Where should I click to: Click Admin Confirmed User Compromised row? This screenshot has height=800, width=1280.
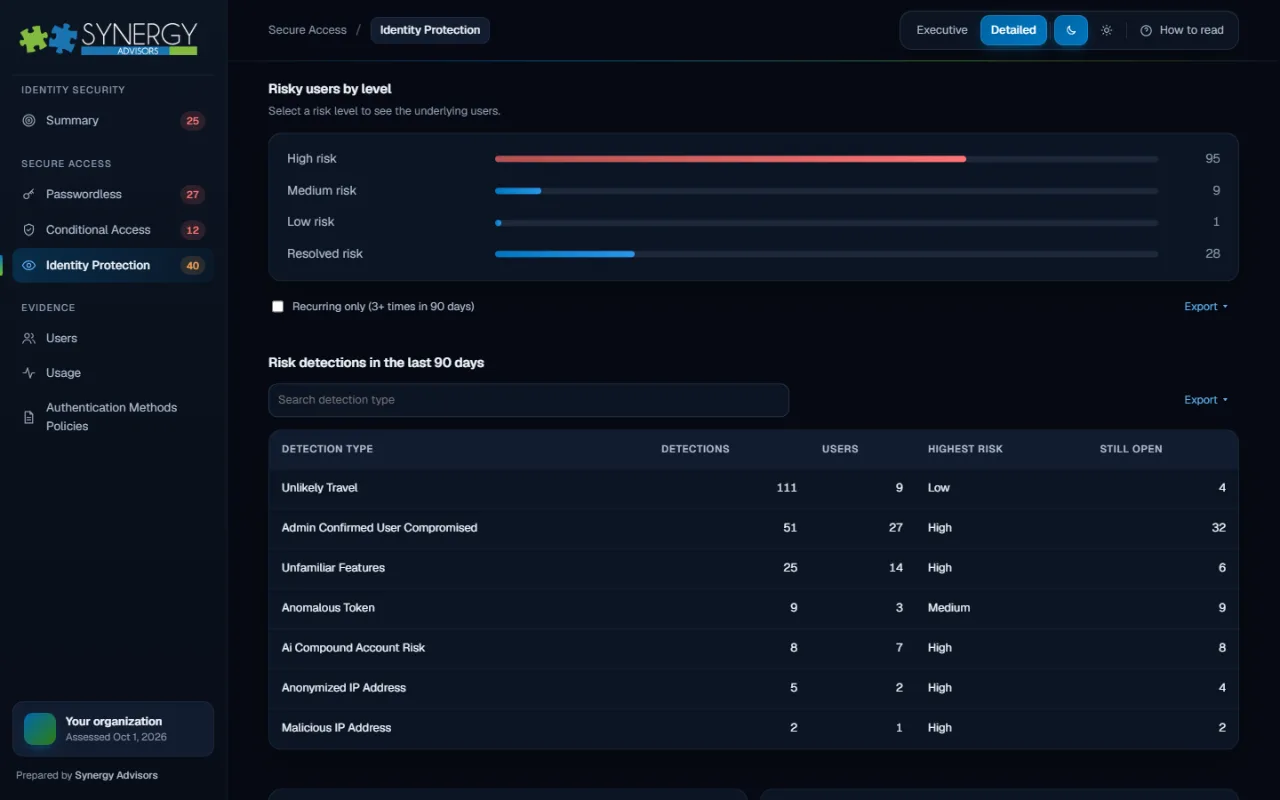[753, 528]
